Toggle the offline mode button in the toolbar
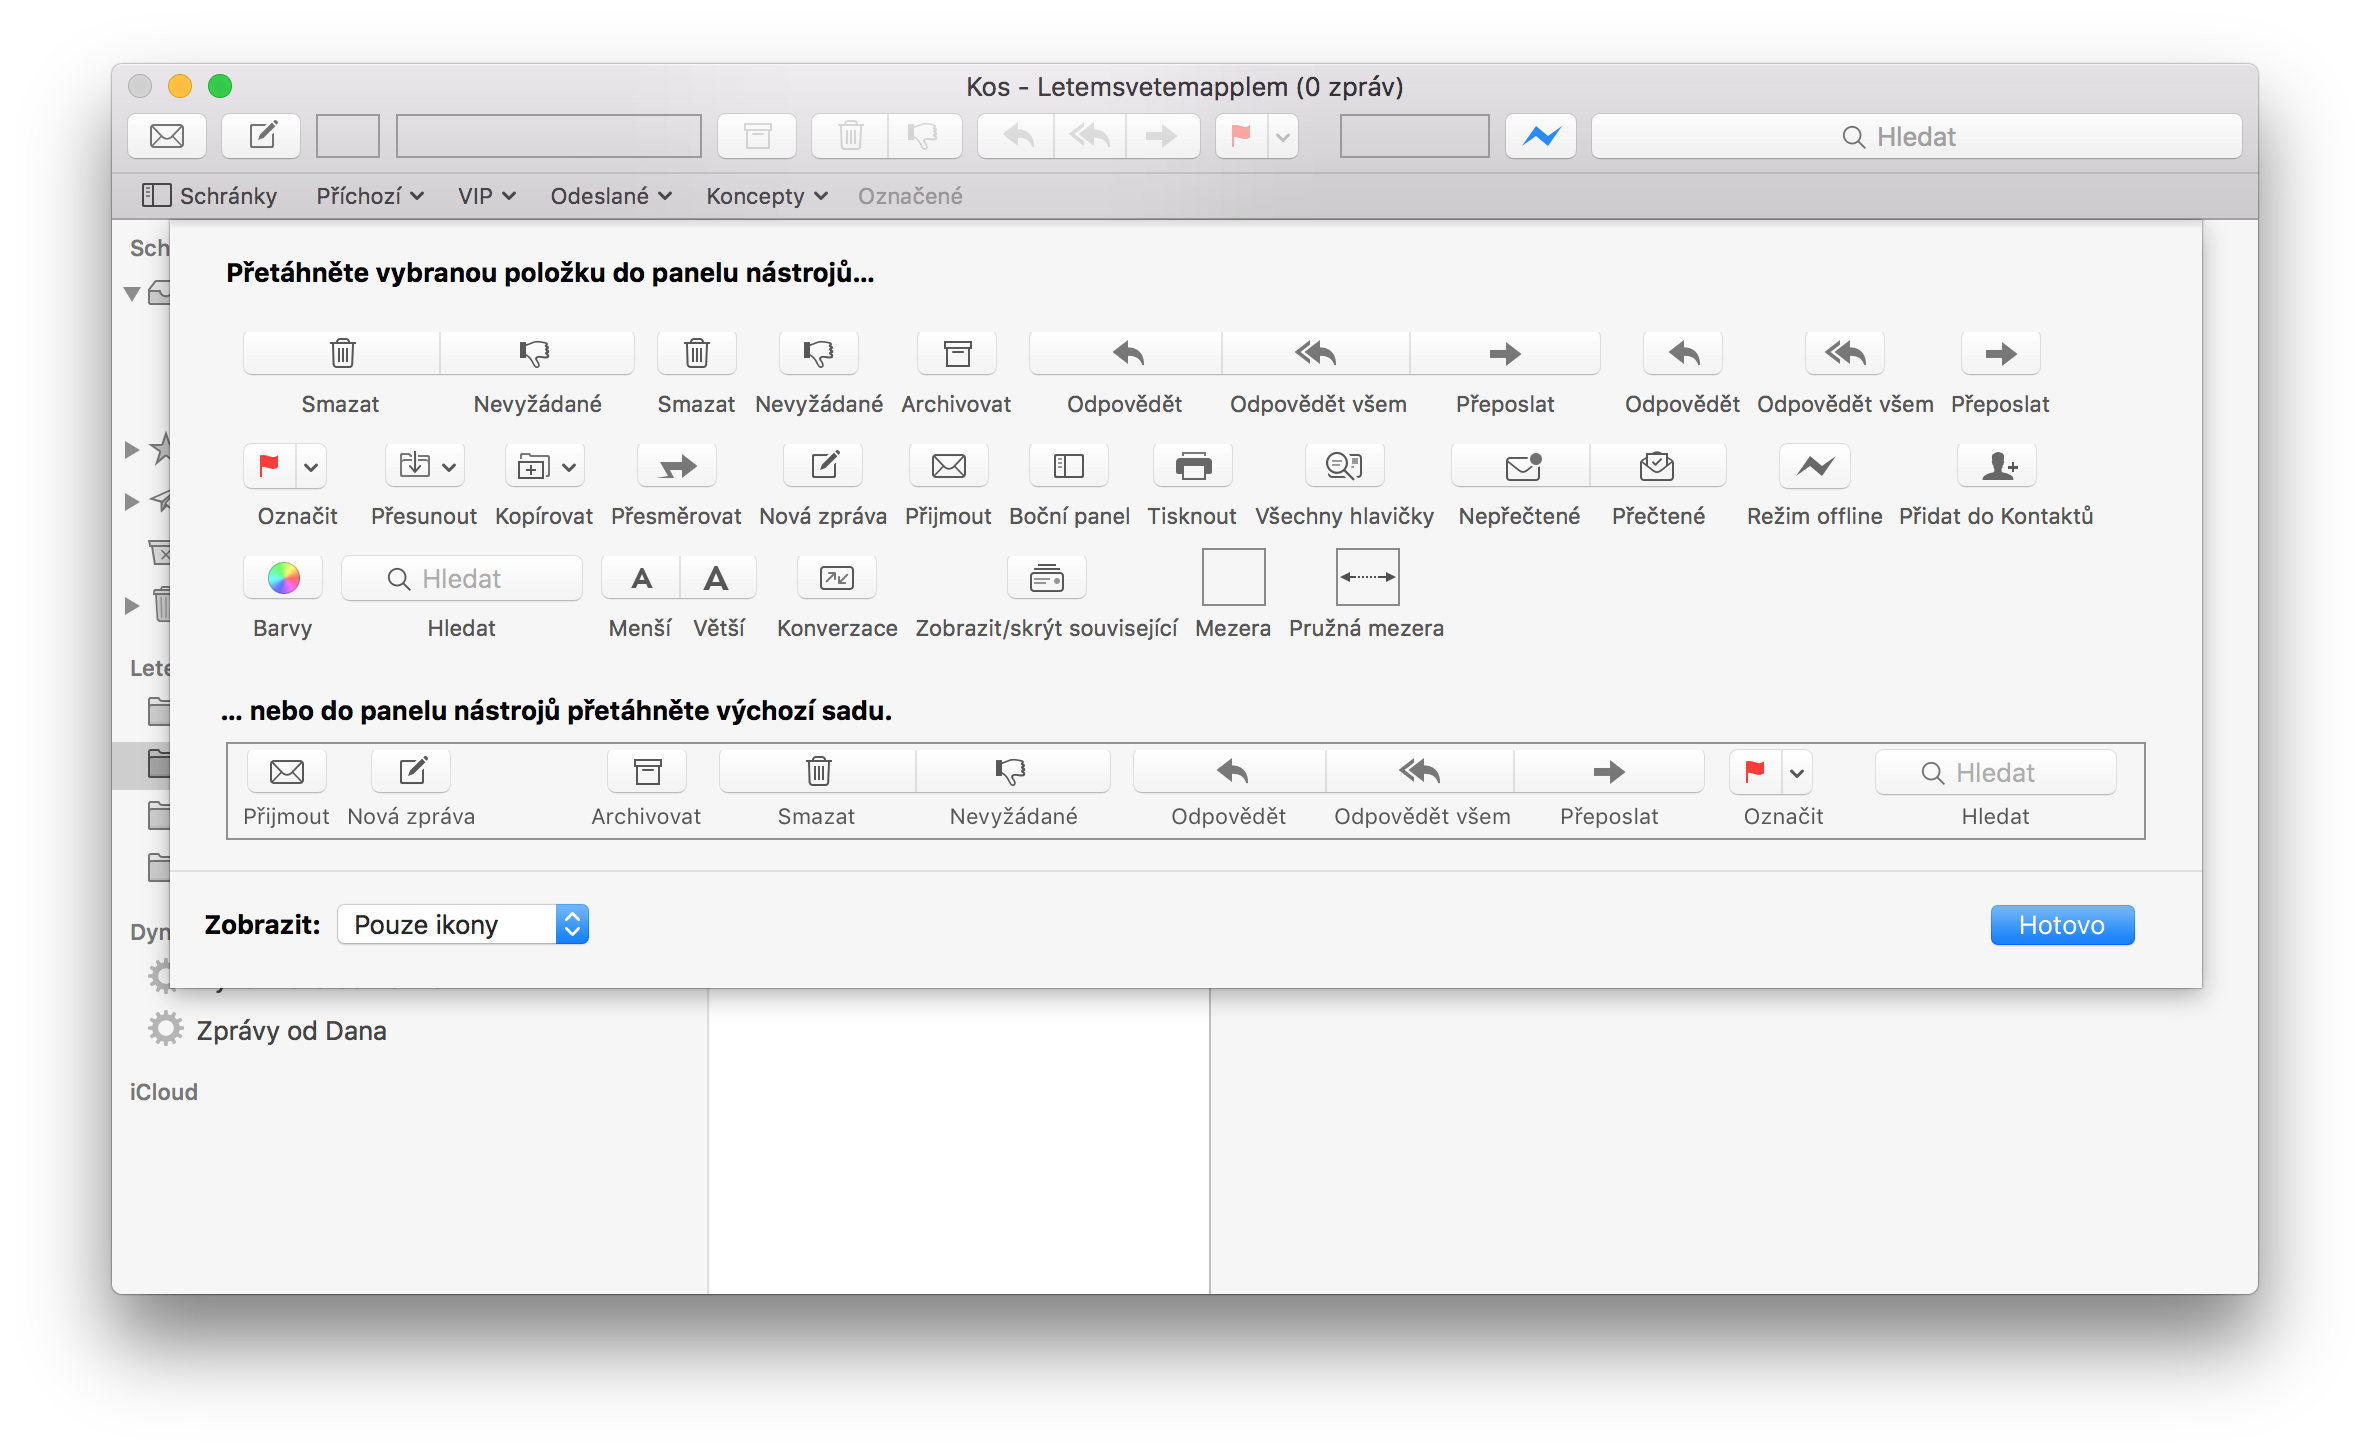 [x=1540, y=136]
